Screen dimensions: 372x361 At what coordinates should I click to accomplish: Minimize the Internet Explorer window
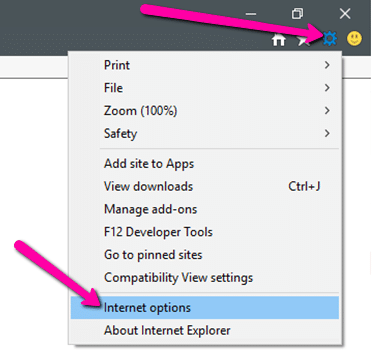[x=251, y=14]
